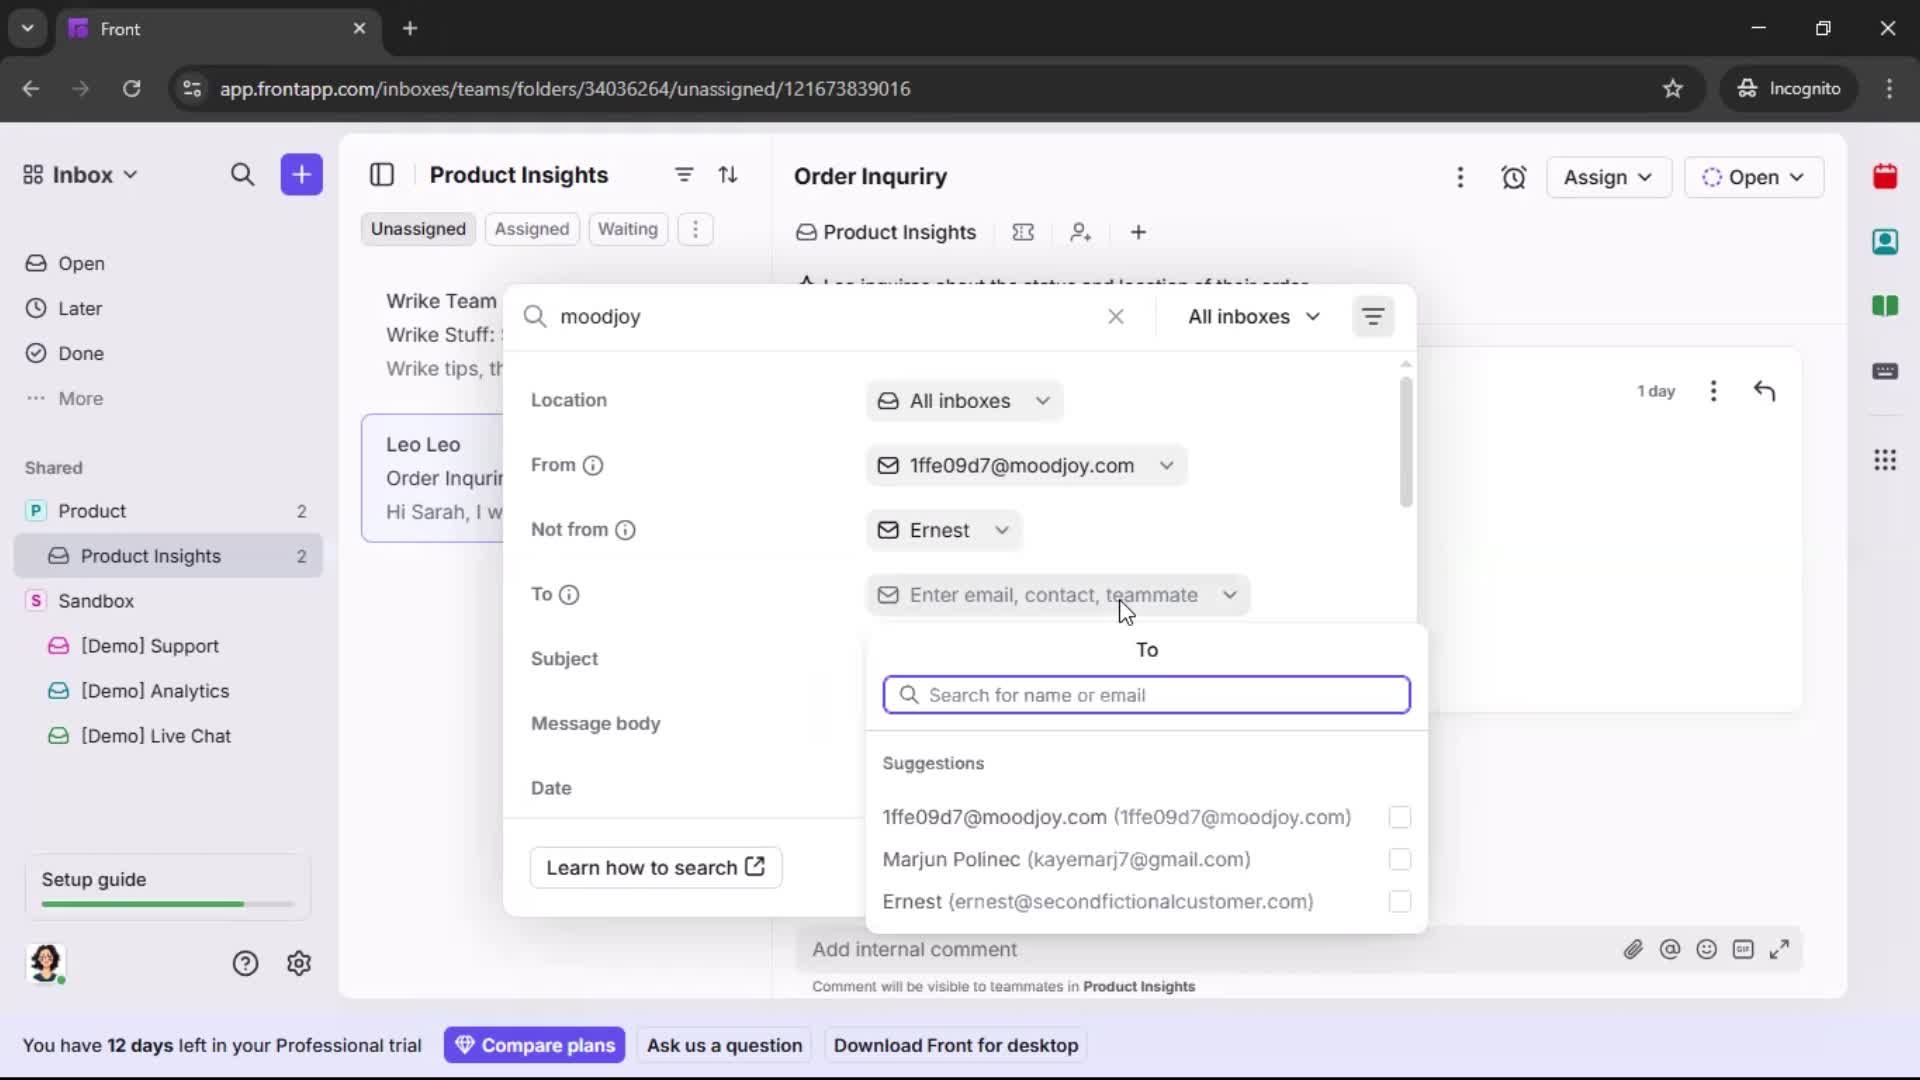Click Learn how to search link
The image size is (1920, 1080).
(655, 867)
